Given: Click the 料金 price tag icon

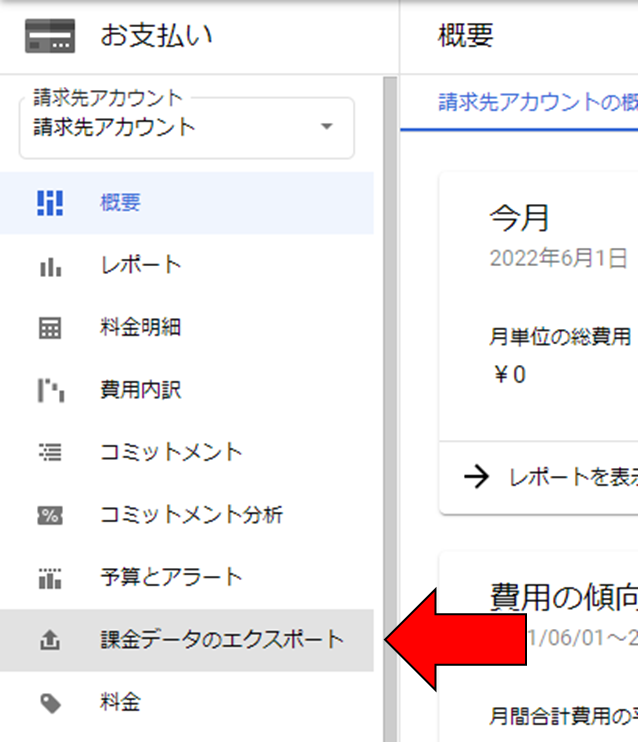Looking at the screenshot, I should (x=51, y=703).
